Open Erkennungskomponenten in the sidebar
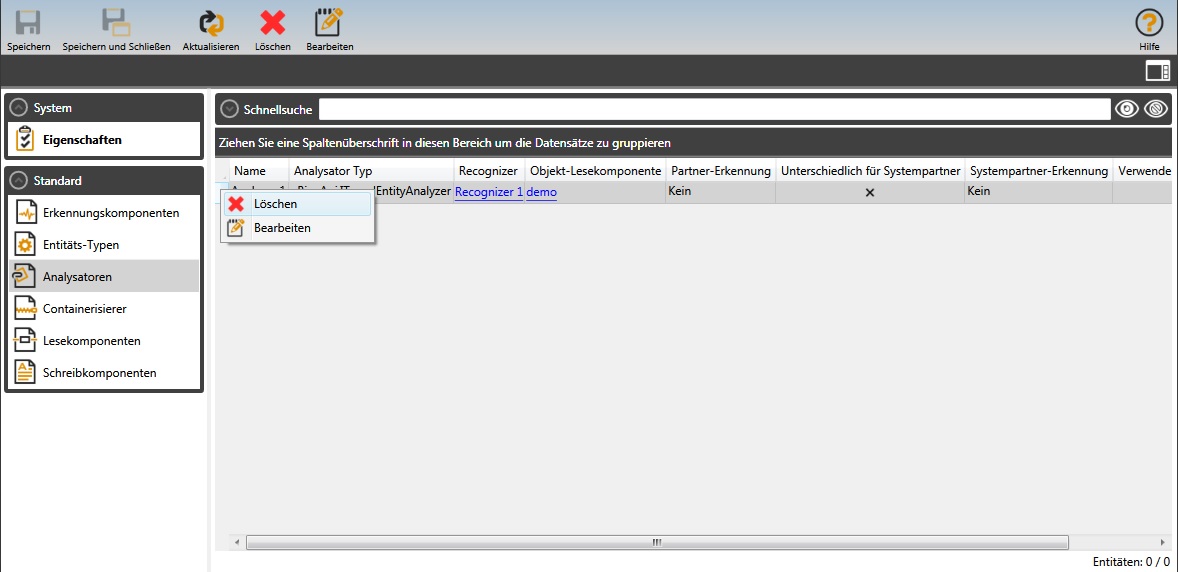Viewport: 1178px width, 572px height. click(111, 213)
